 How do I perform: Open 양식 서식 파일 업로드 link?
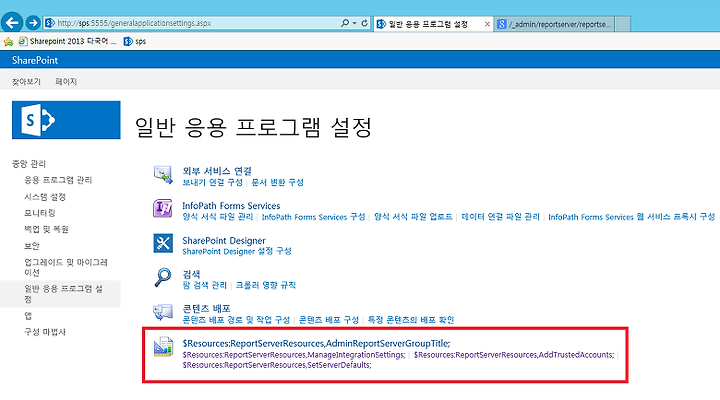coord(413,217)
